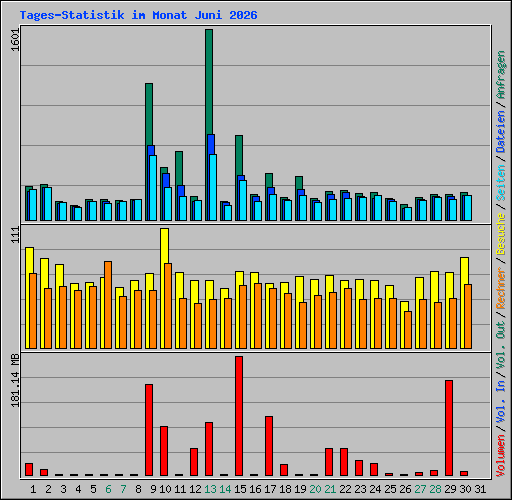Click the red Volumen legend label

[x=501, y=455]
